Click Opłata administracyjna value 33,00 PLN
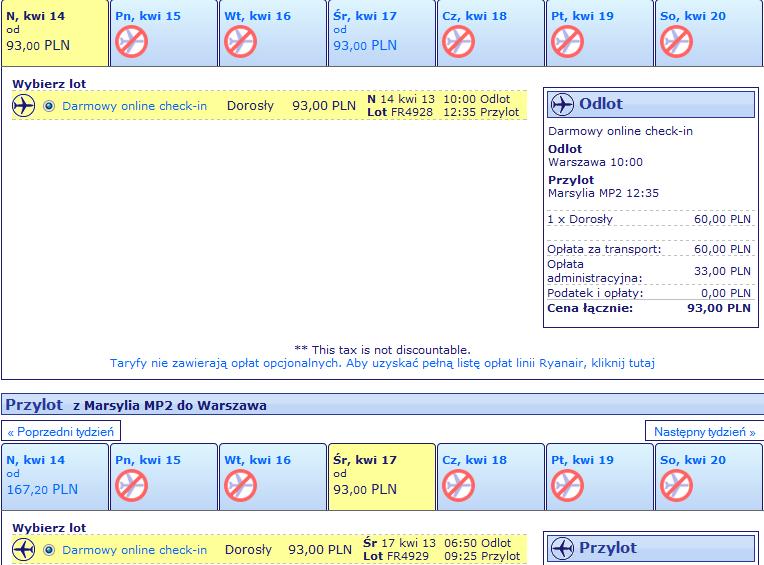The width and height of the screenshot is (764, 565). tap(722, 271)
